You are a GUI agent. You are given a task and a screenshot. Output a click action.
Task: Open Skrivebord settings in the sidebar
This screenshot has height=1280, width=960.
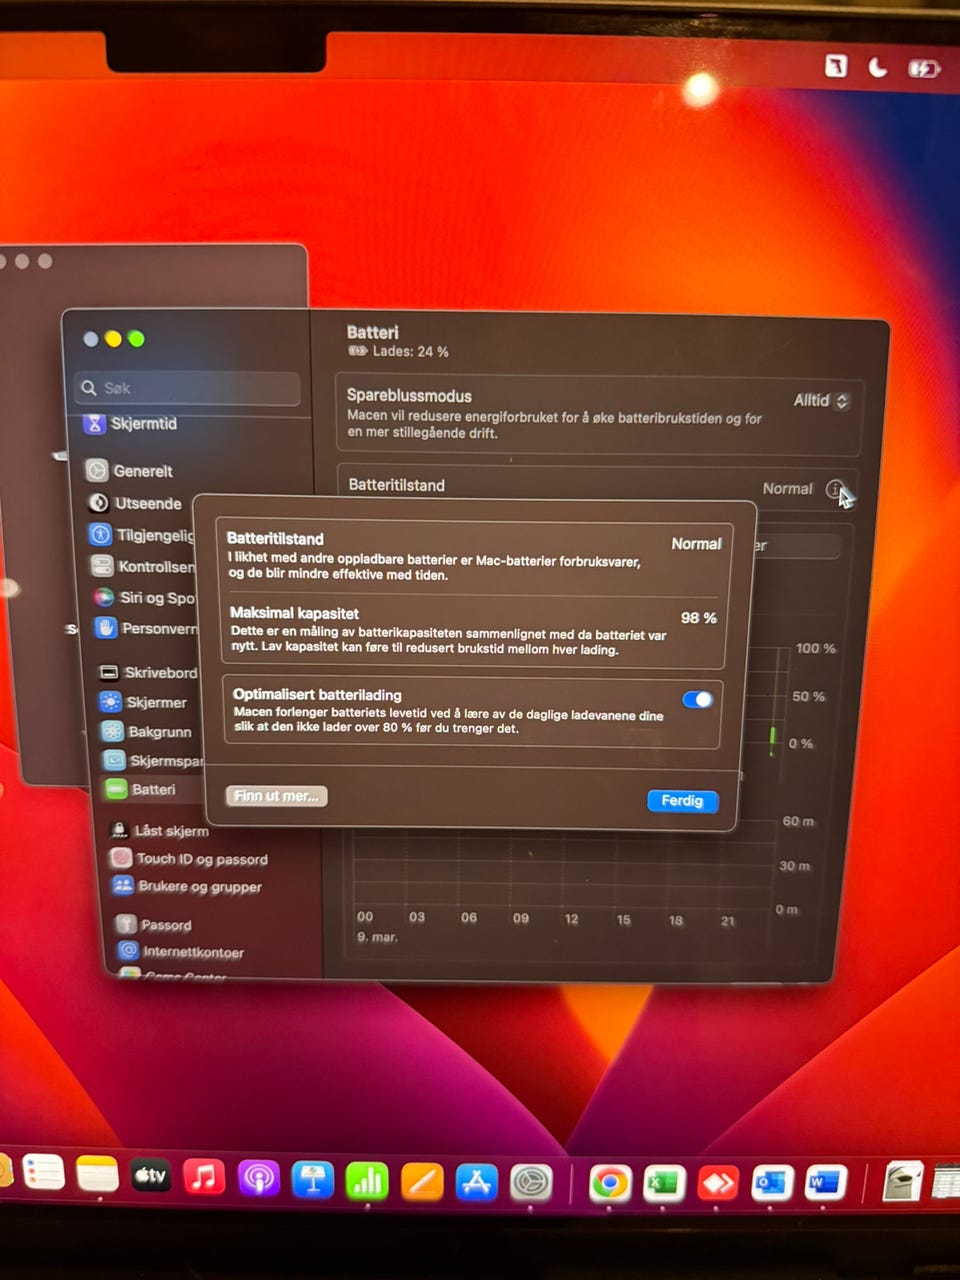tap(148, 673)
